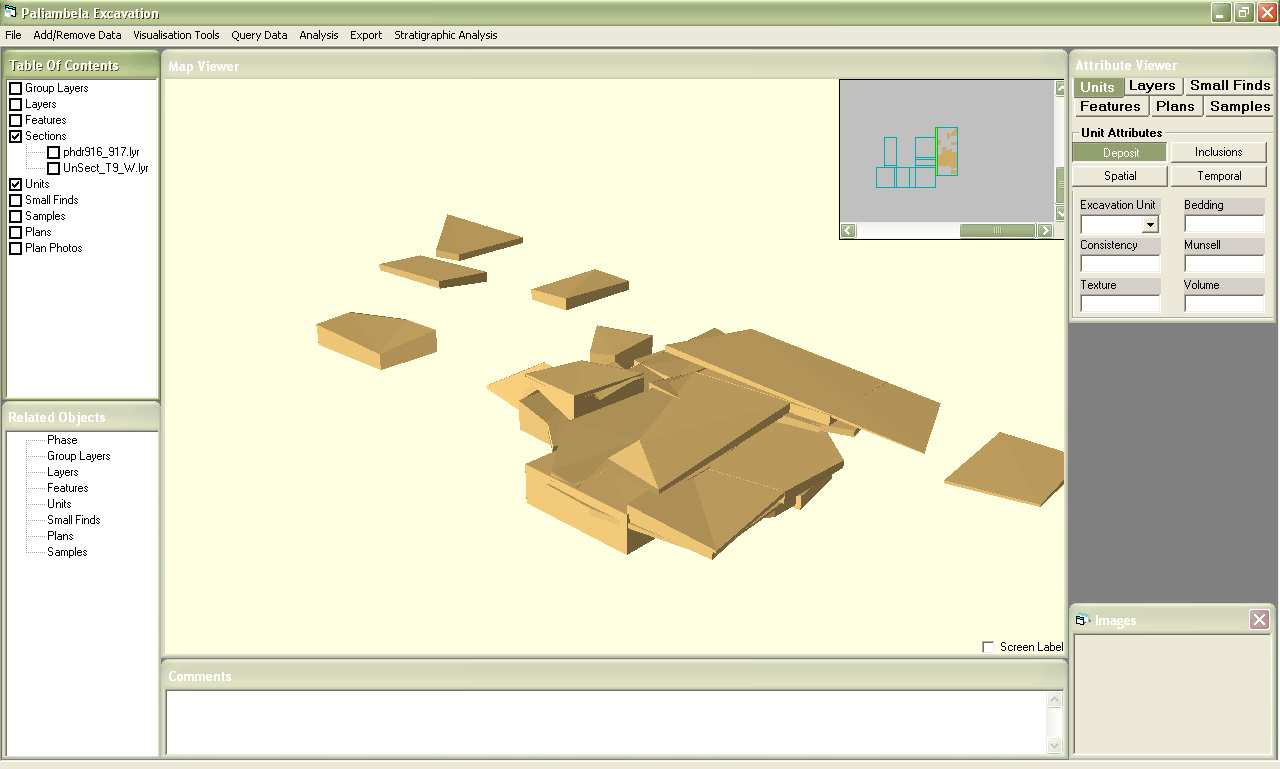The height and width of the screenshot is (769, 1280).
Task: Click the overview map left scroll arrow
Action: [847, 231]
